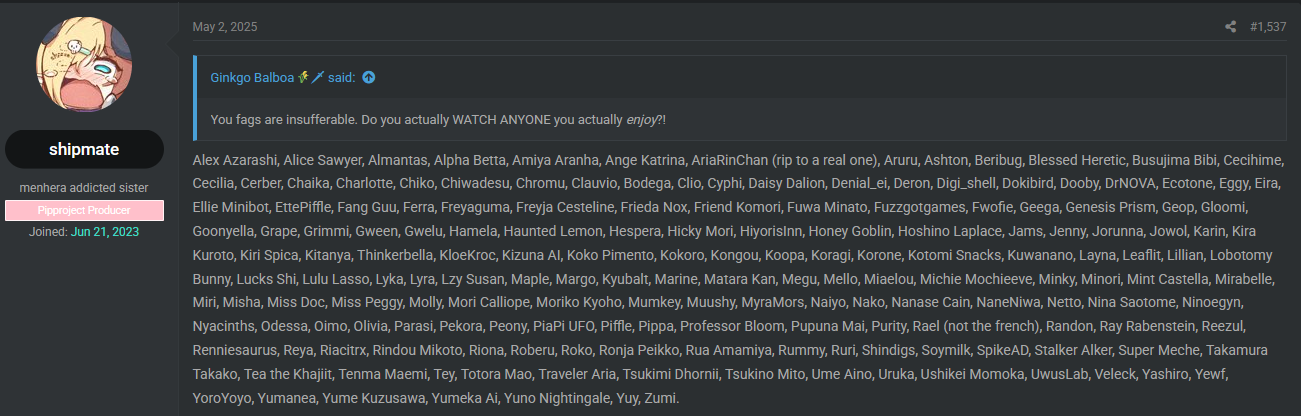Open the #1,537 post permalink

(1268, 26)
